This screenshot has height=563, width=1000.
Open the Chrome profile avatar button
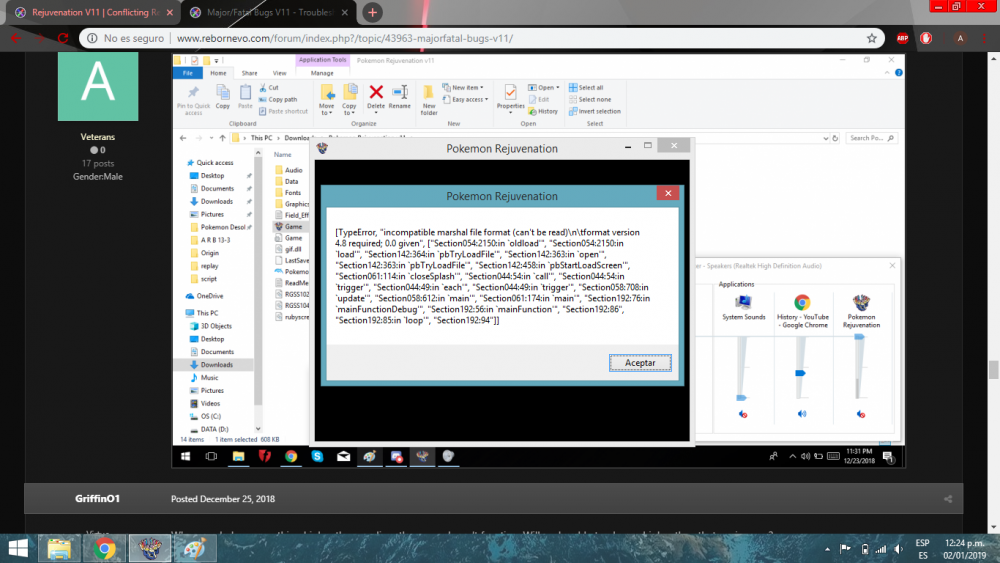(960, 38)
